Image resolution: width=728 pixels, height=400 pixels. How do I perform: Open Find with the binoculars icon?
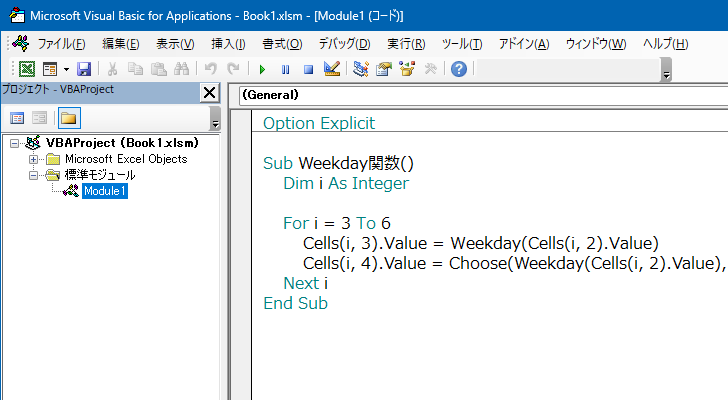(x=182, y=69)
